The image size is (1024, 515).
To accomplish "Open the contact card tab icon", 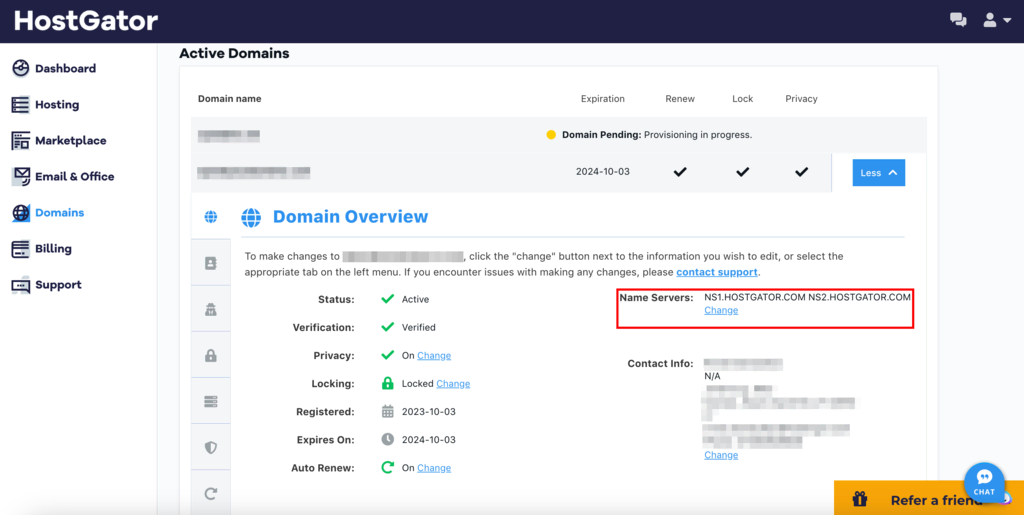I will coord(211,263).
